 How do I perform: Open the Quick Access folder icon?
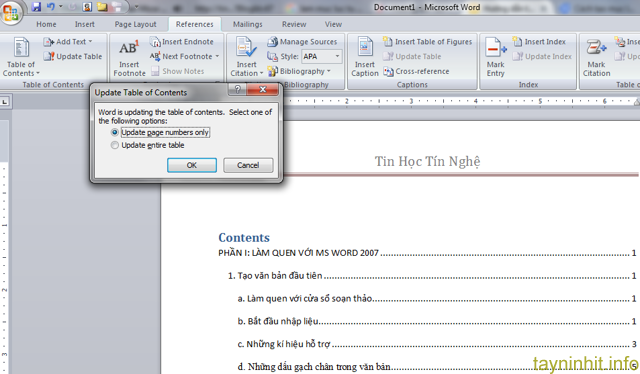pyautogui.click(x=102, y=7)
